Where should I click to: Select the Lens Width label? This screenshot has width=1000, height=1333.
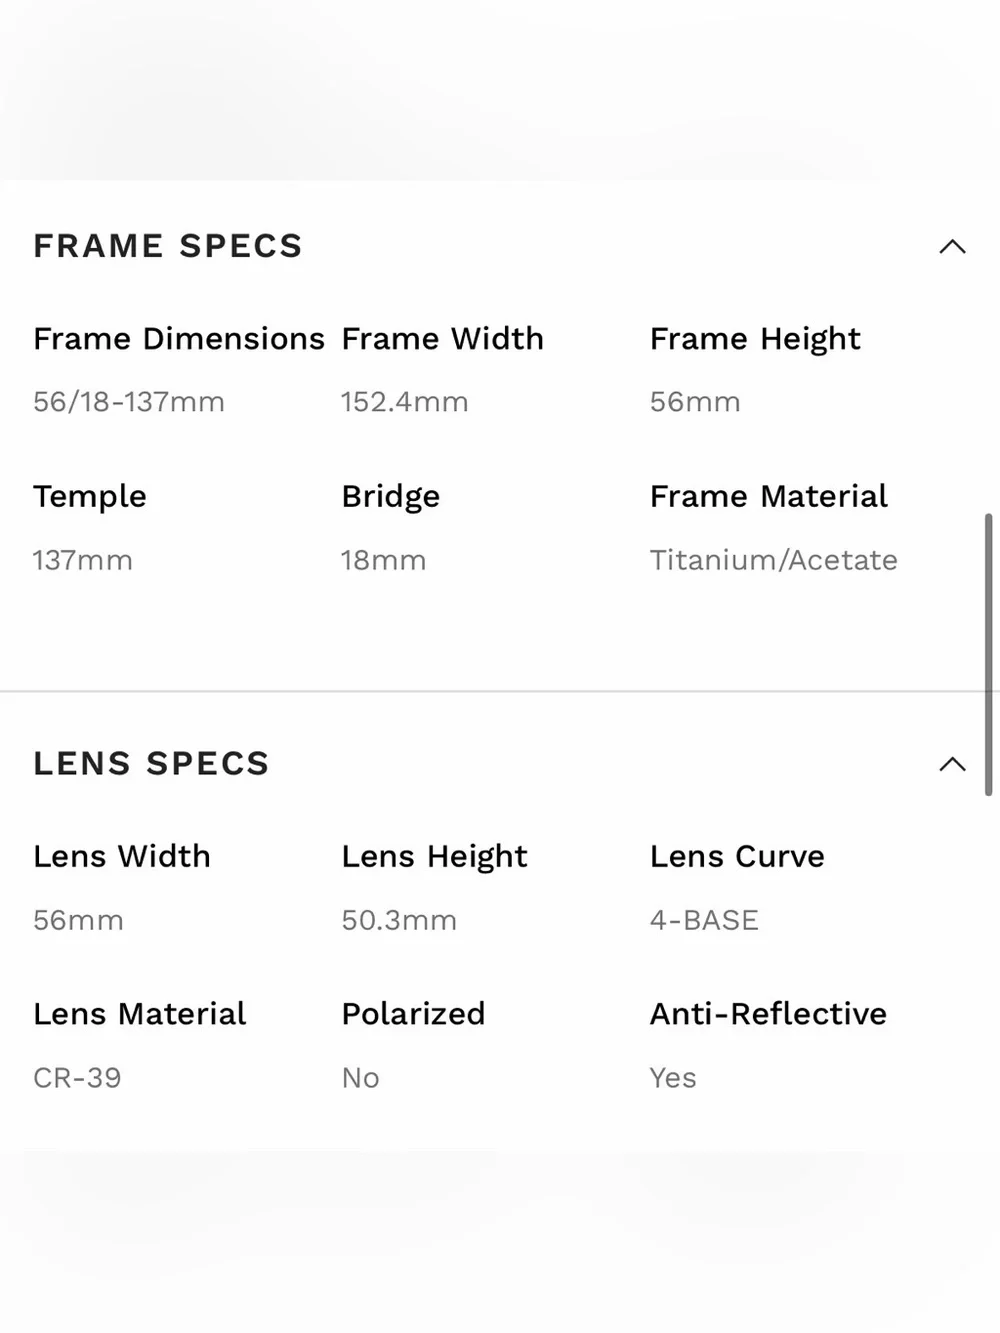122,857
